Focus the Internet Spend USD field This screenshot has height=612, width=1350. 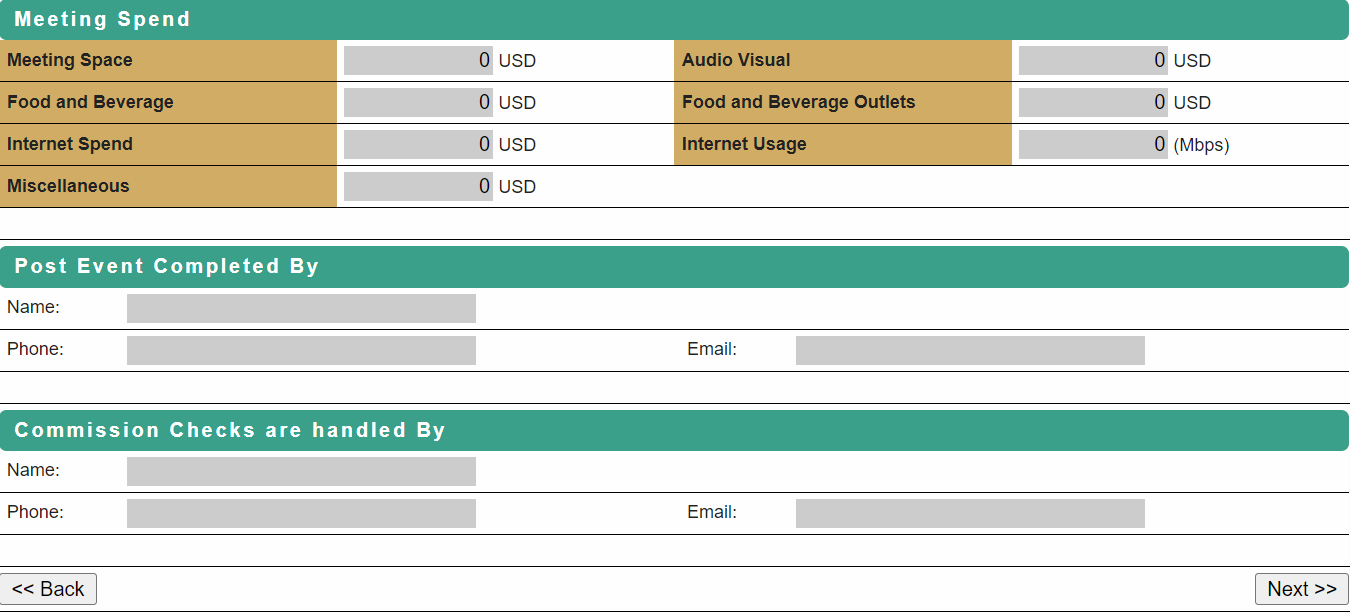pos(418,144)
